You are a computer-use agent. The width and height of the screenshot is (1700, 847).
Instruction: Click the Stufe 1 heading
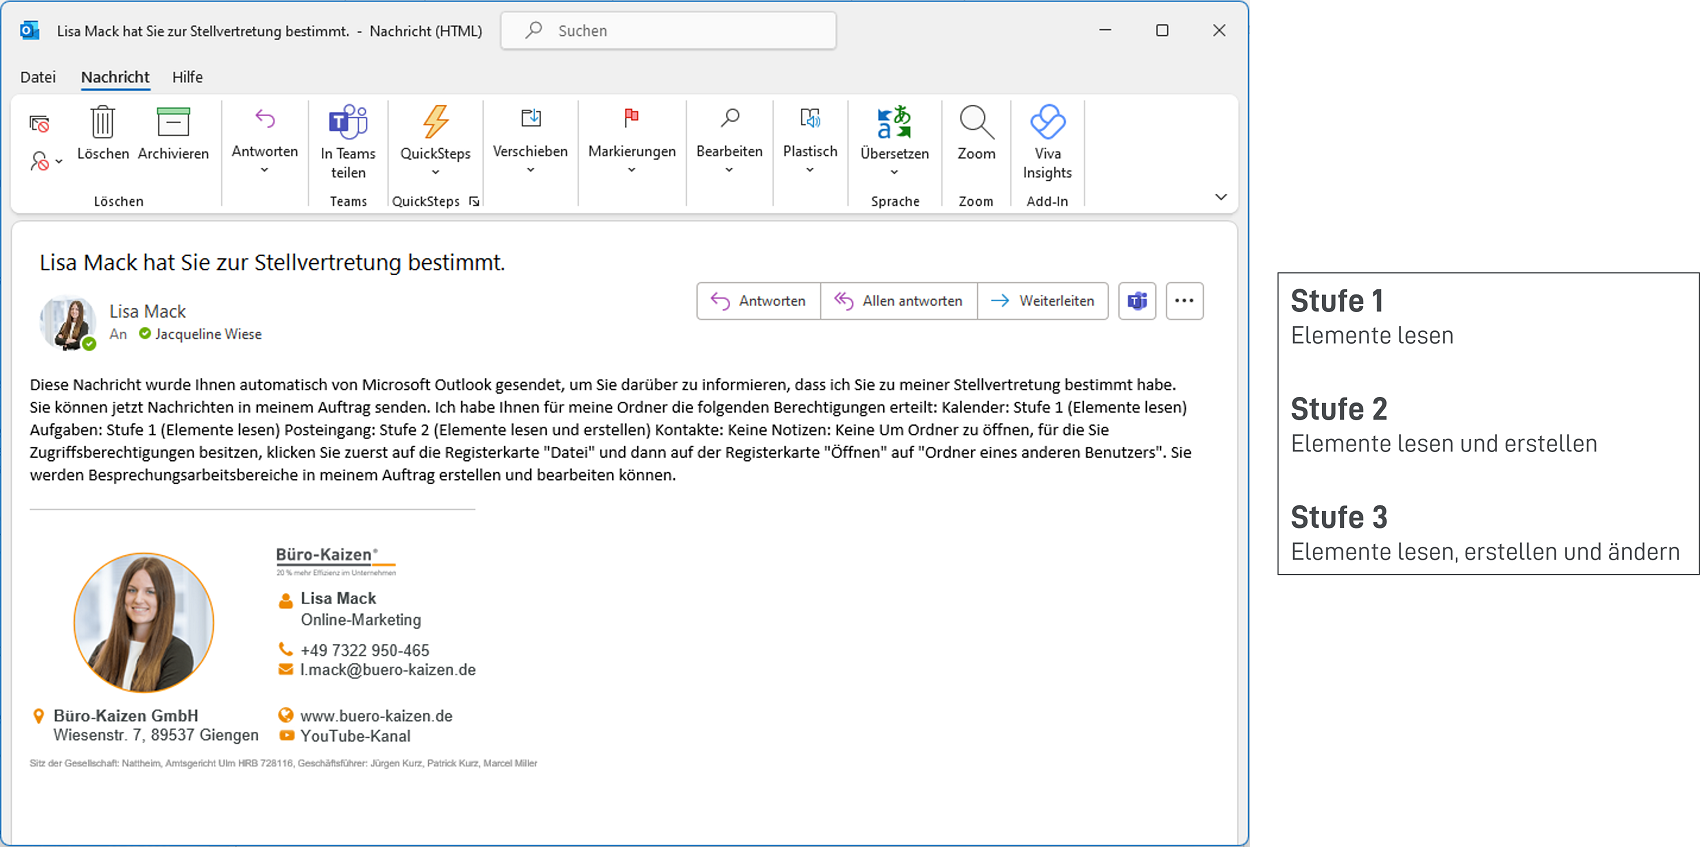click(1337, 301)
